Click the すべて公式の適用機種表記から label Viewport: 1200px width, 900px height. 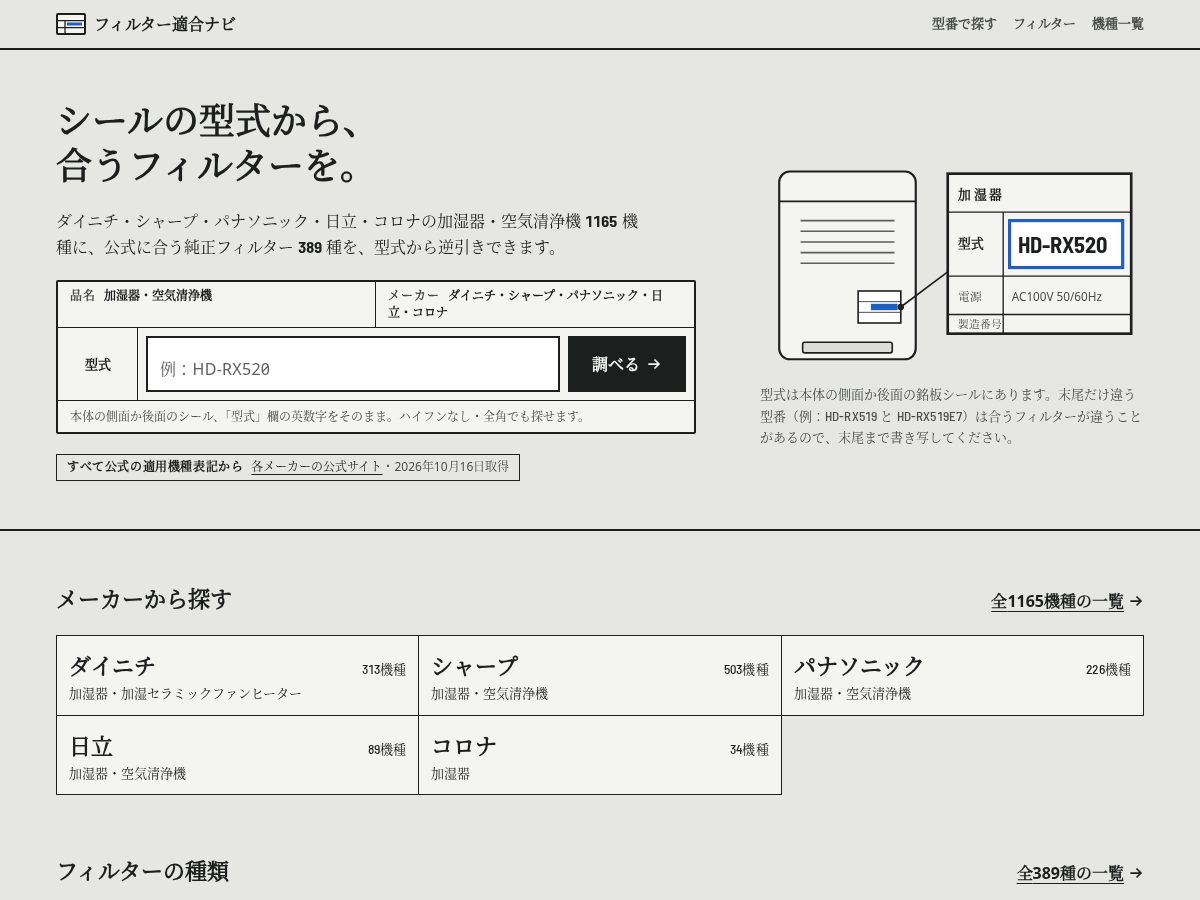pos(155,467)
